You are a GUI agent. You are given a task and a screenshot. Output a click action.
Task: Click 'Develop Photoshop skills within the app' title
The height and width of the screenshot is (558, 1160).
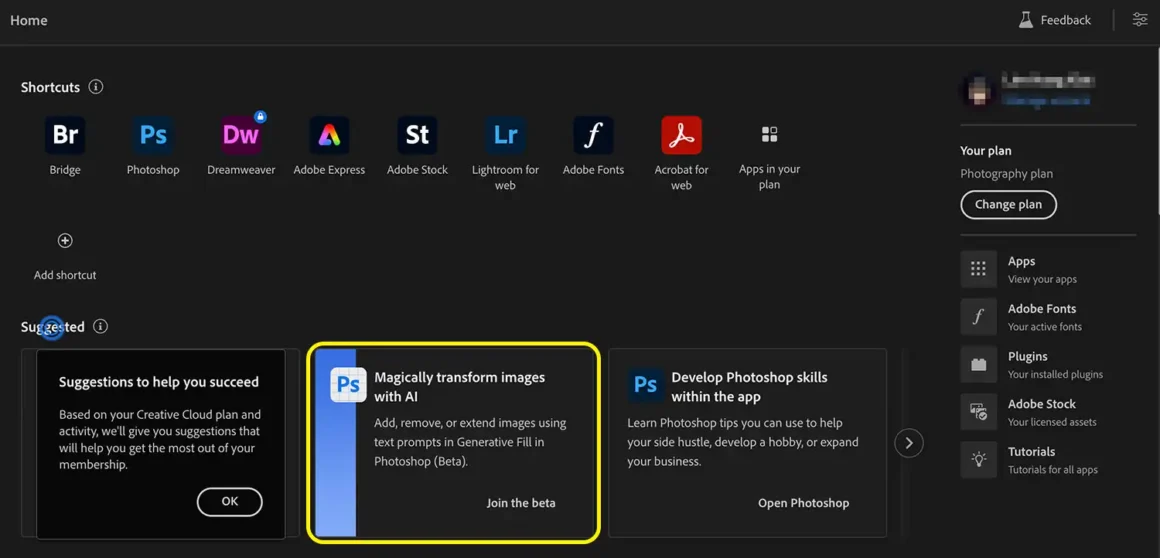(x=749, y=387)
